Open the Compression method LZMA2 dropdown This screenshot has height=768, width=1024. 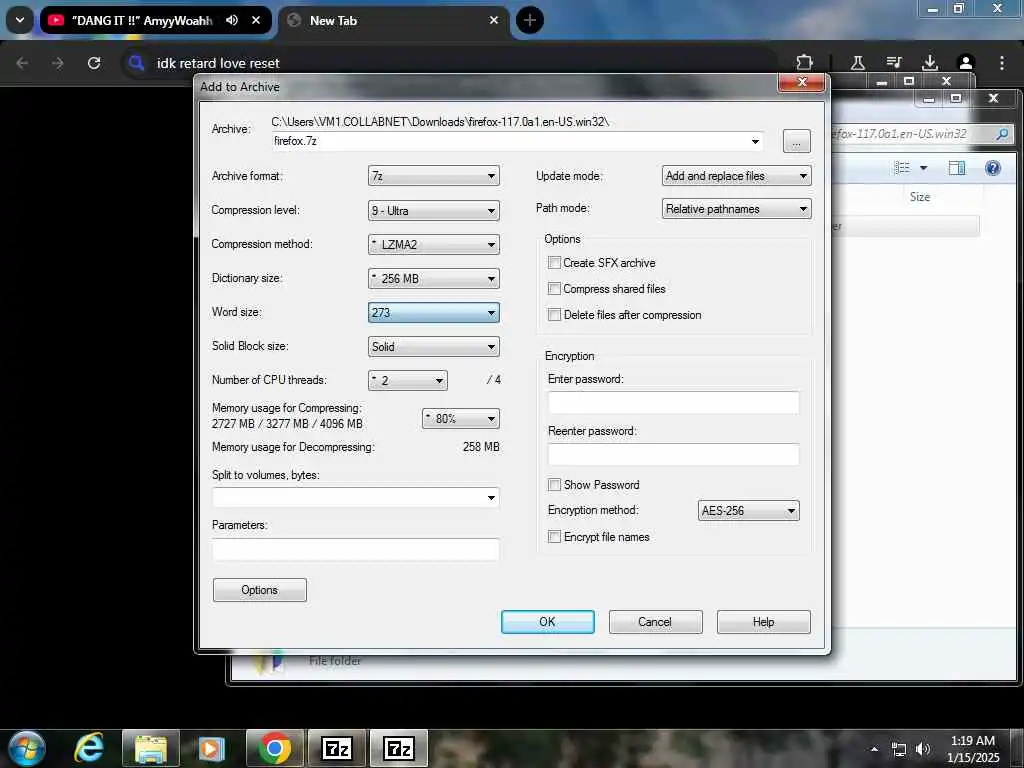pos(434,244)
